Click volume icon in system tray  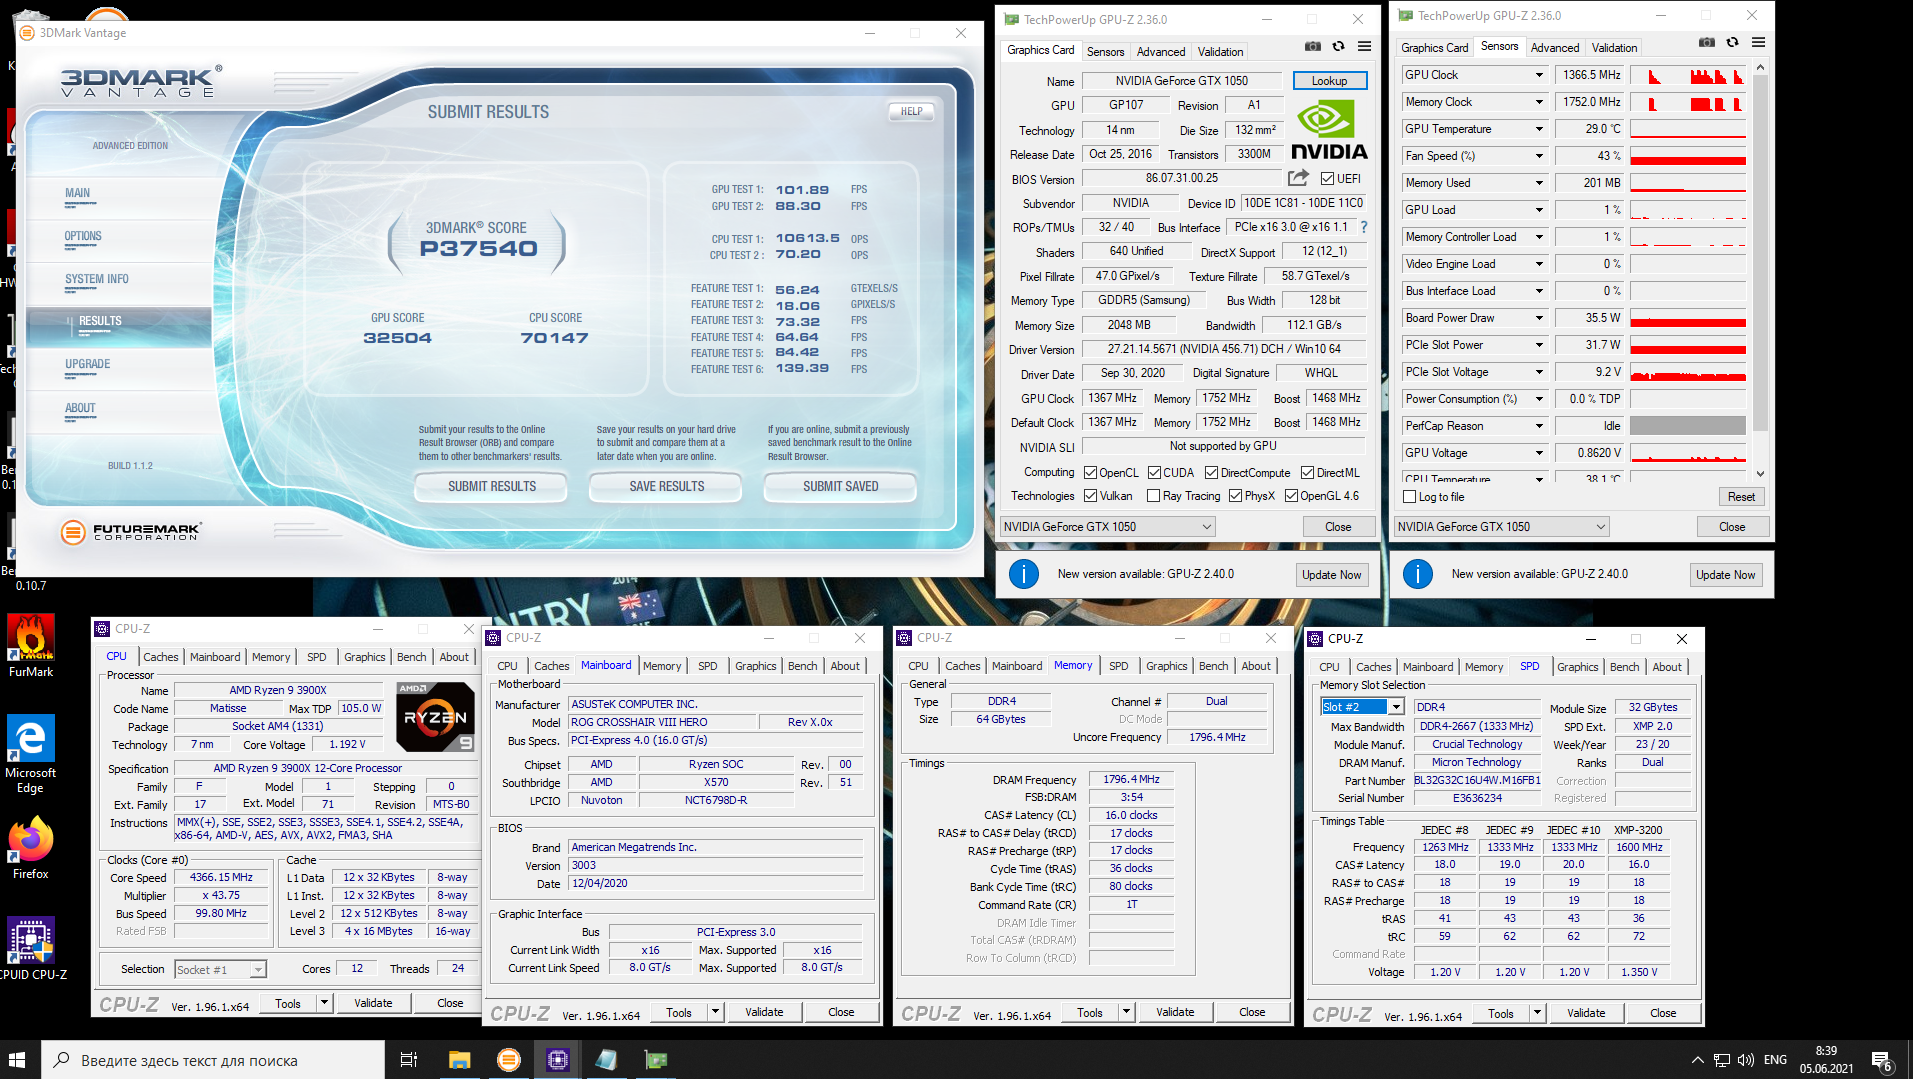(1746, 1060)
